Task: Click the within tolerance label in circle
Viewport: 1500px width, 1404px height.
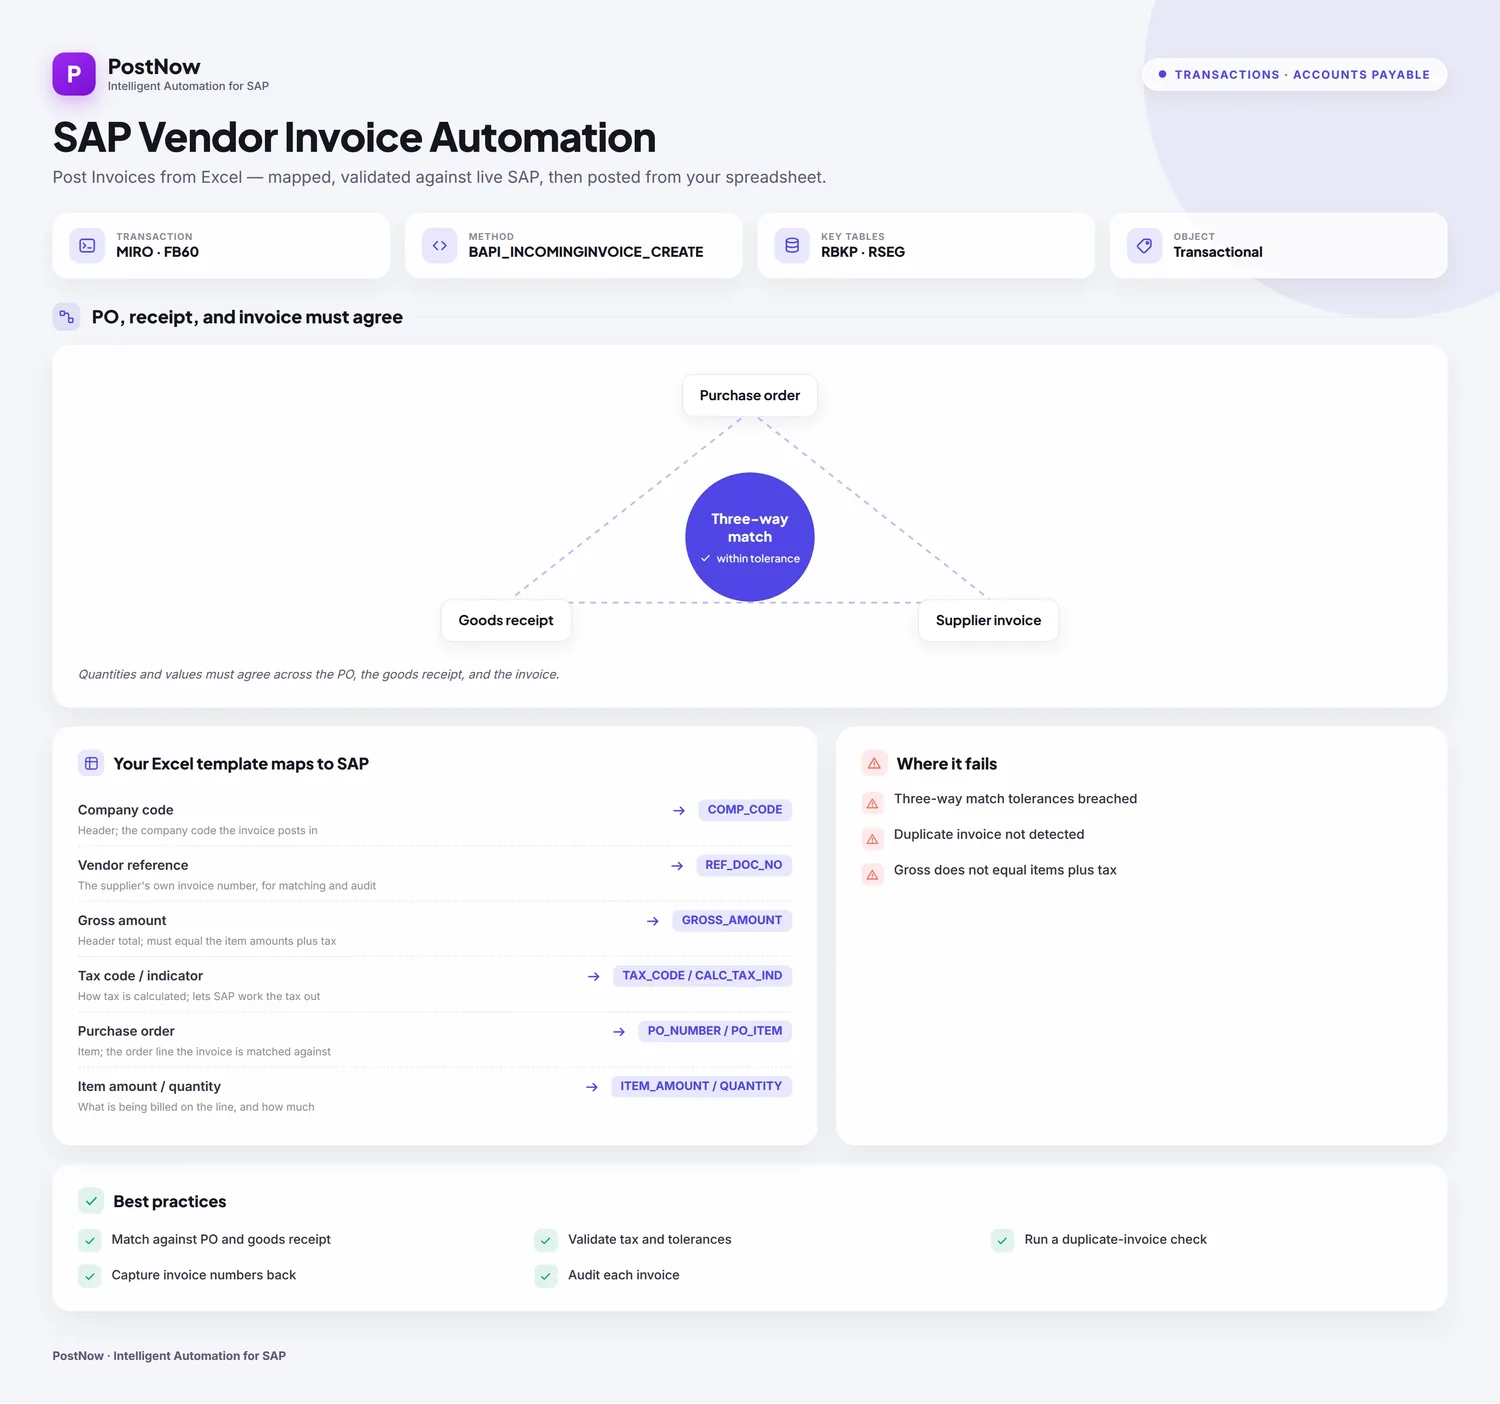Action: pyautogui.click(x=758, y=559)
